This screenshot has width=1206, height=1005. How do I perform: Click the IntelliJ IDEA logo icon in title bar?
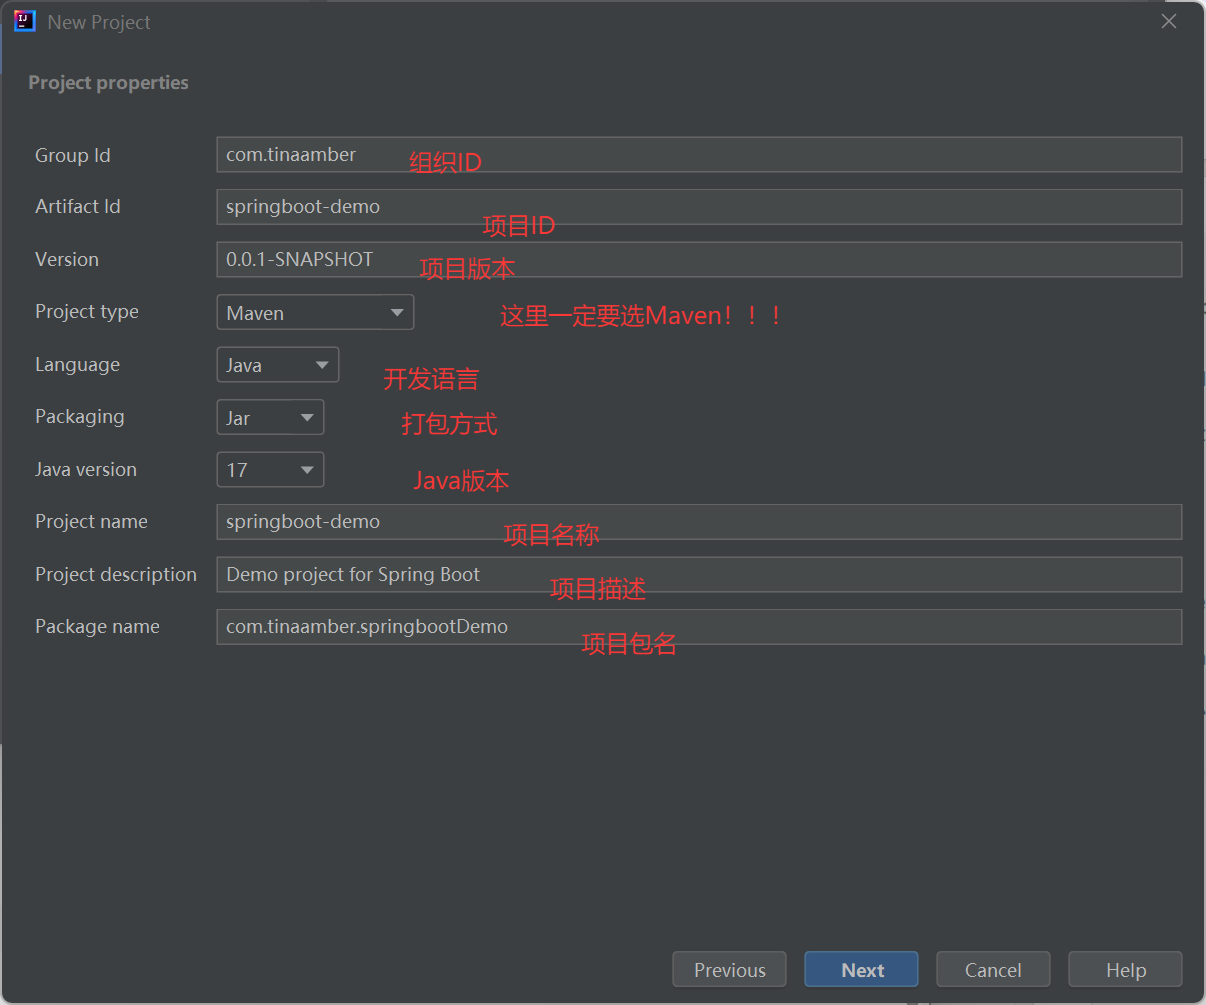pyautogui.click(x=25, y=22)
